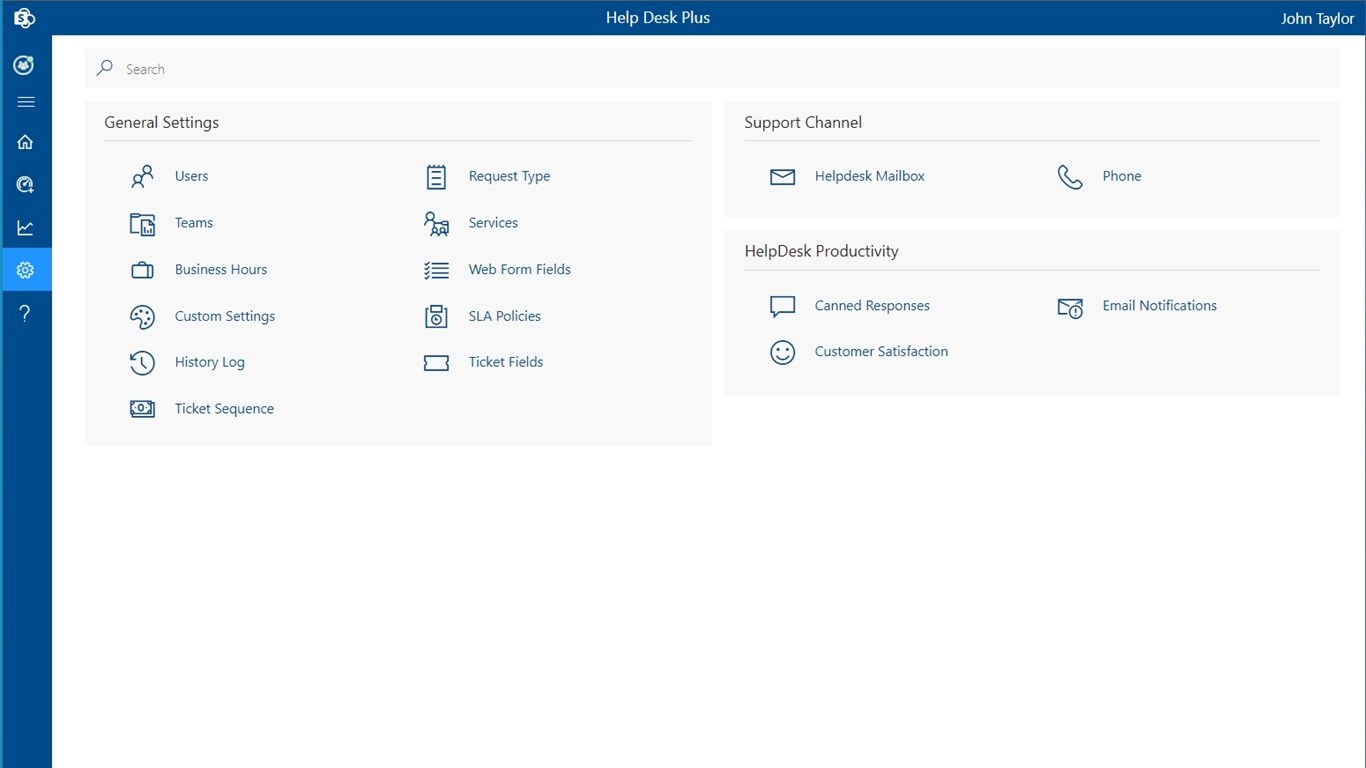Open reports chart icon in sidebar
1366x768 pixels.
[x=26, y=228]
